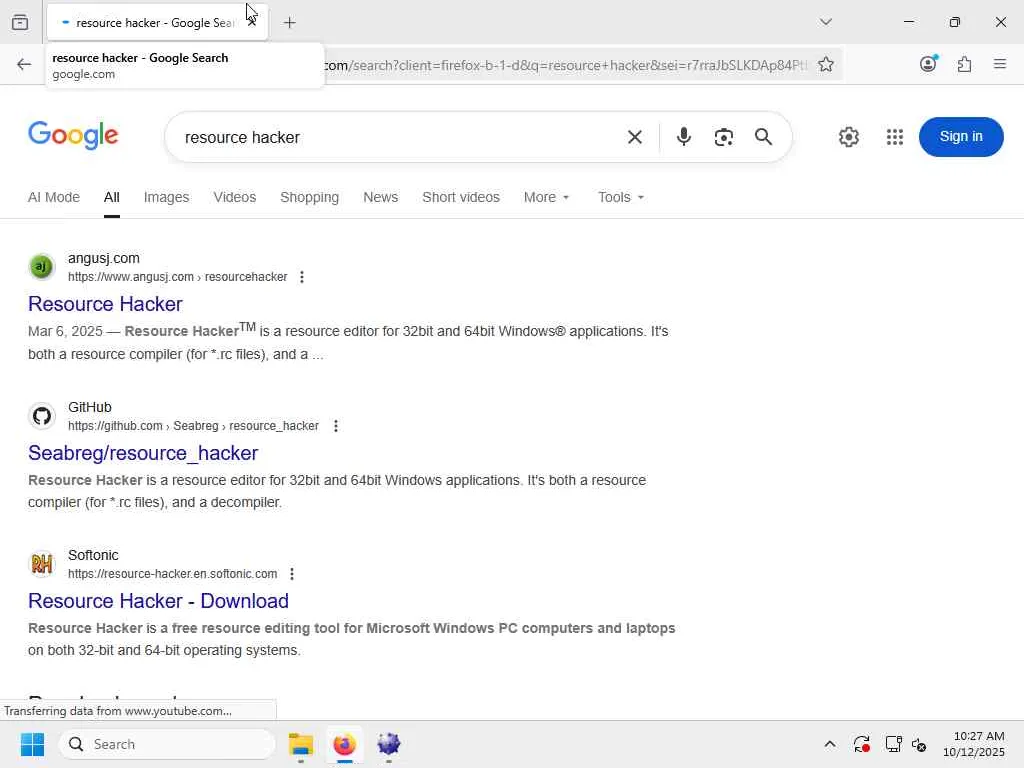Bookmark this page with the star icon
The height and width of the screenshot is (768, 1024).
(825, 64)
